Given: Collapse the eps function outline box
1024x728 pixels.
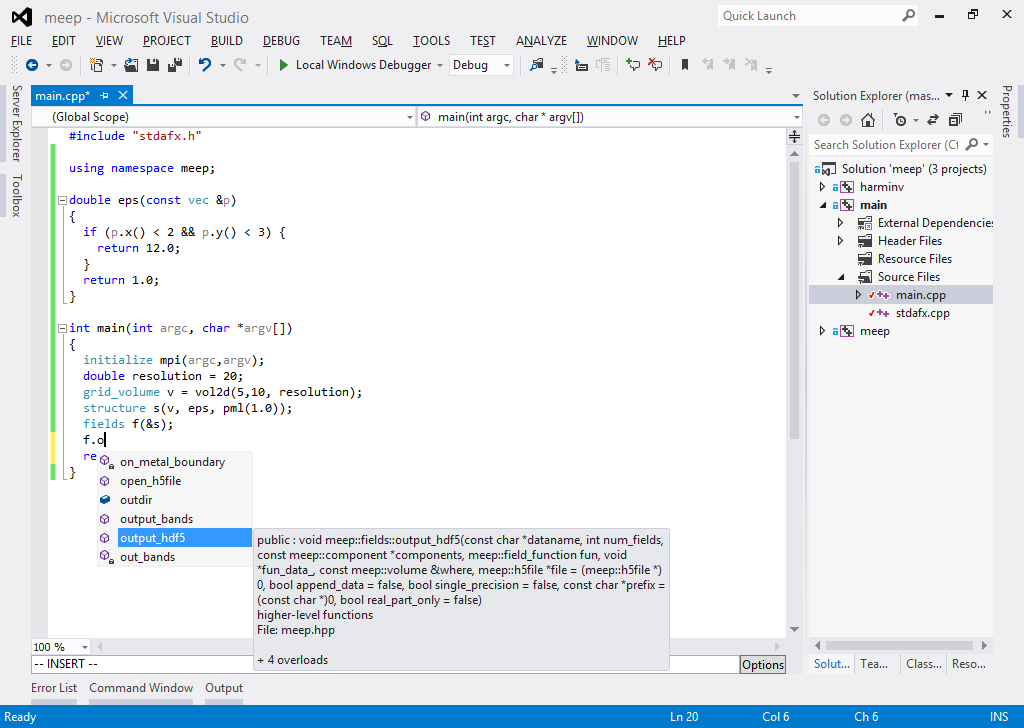Looking at the screenshot, I should point(62,200).
